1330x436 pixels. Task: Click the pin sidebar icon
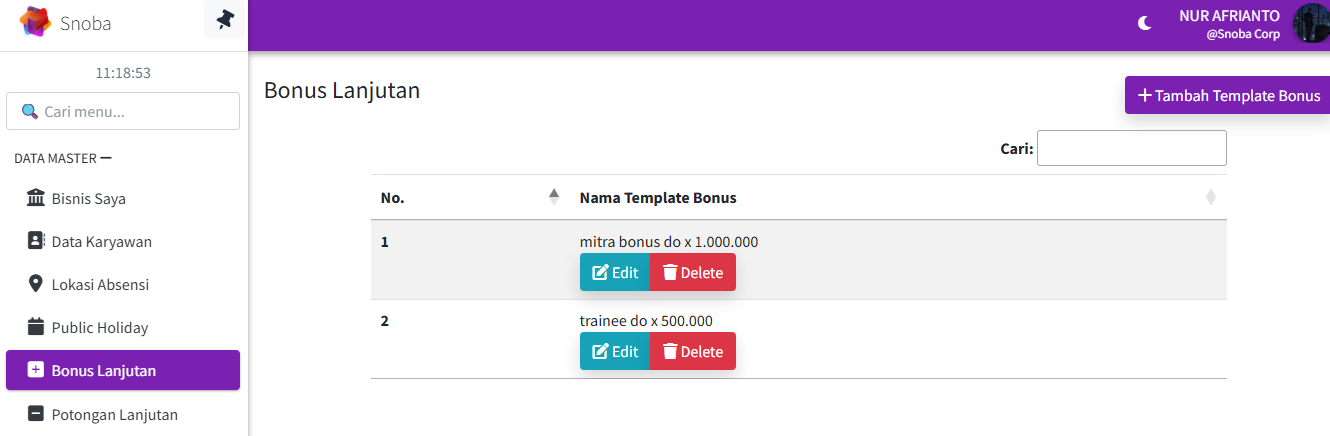click(225, 19)
